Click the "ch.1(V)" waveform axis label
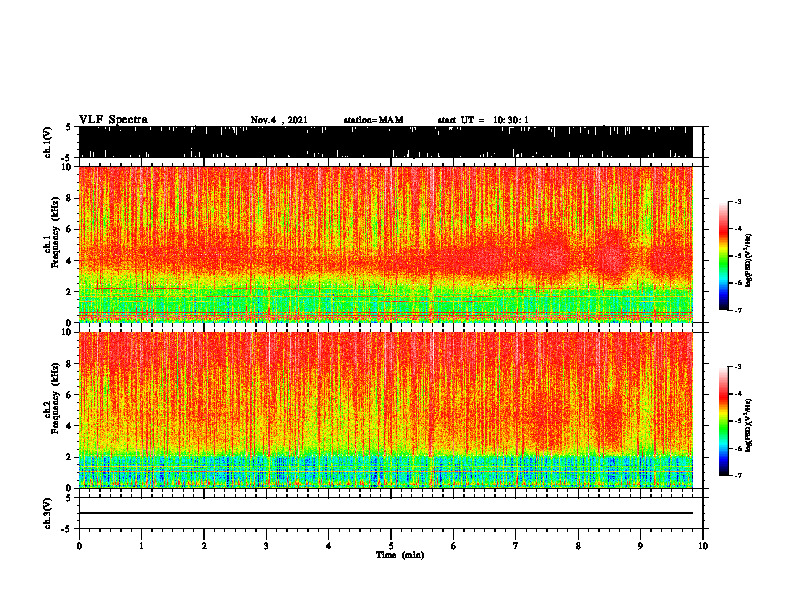This screenshot has height=612, width=792. coord(48,142)
